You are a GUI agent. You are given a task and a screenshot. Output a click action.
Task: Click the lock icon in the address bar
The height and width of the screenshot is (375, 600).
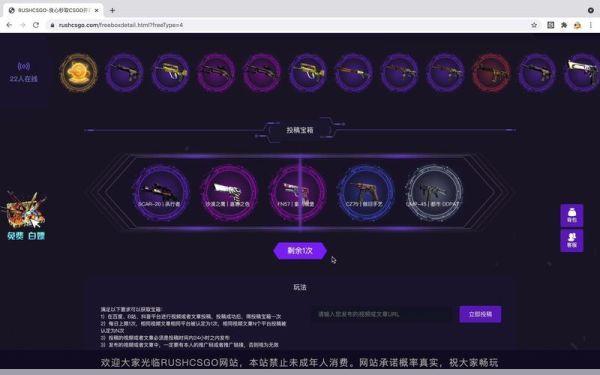pyautogui.click(x=52, y=25)
